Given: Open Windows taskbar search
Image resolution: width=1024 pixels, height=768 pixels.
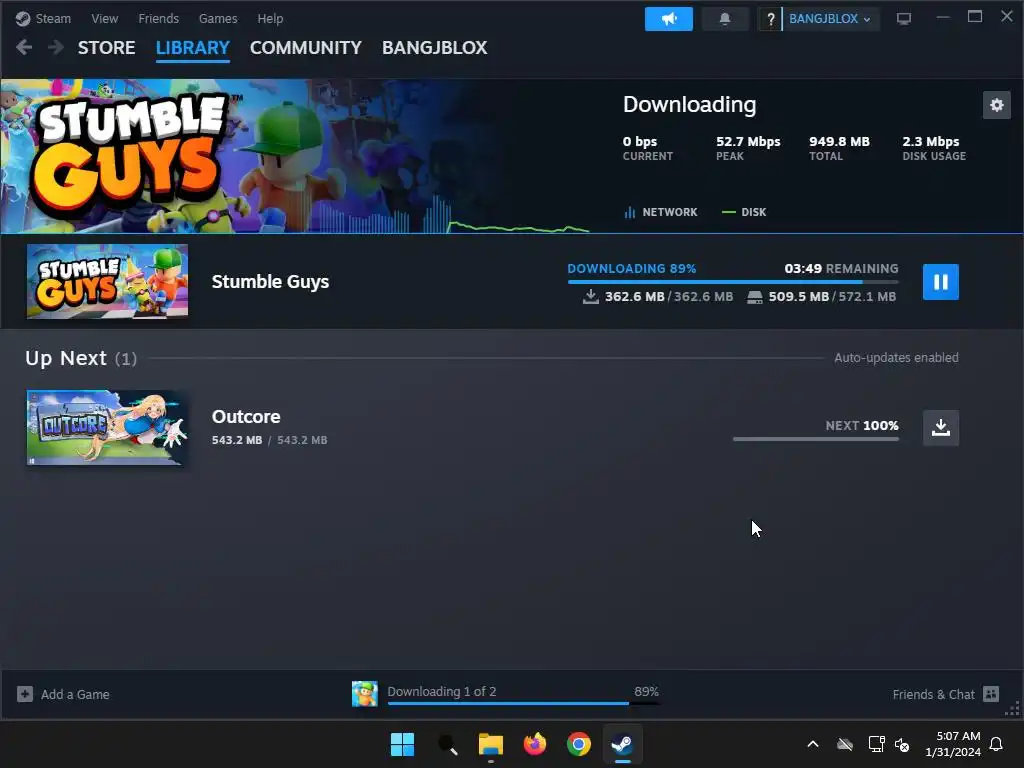Looking at the screenshot, I should point(447,744).
